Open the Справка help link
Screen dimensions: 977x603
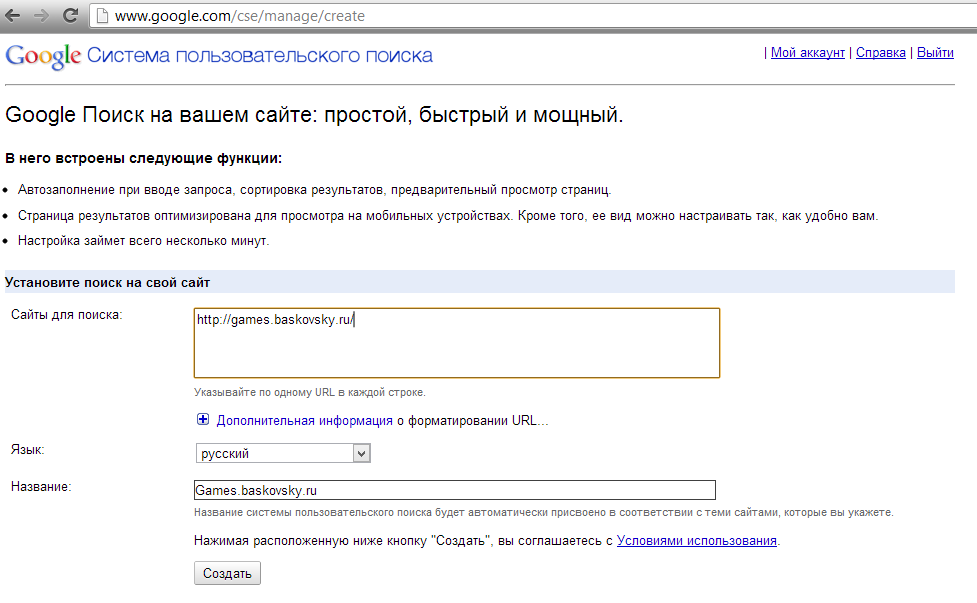point(880,53)
